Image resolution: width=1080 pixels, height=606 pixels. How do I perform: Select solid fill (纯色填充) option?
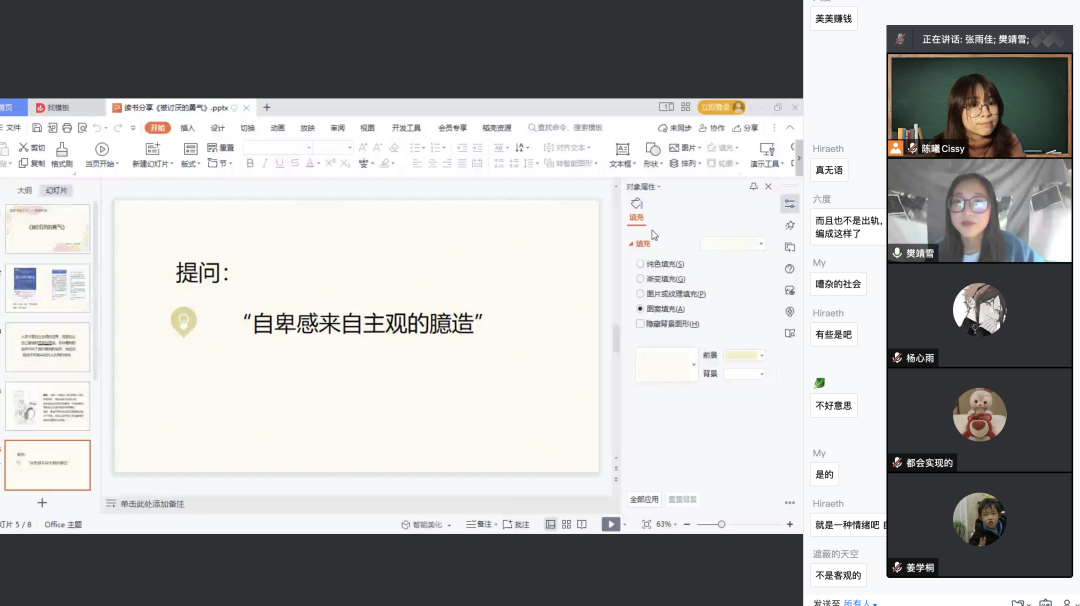[x=640, y=264]
